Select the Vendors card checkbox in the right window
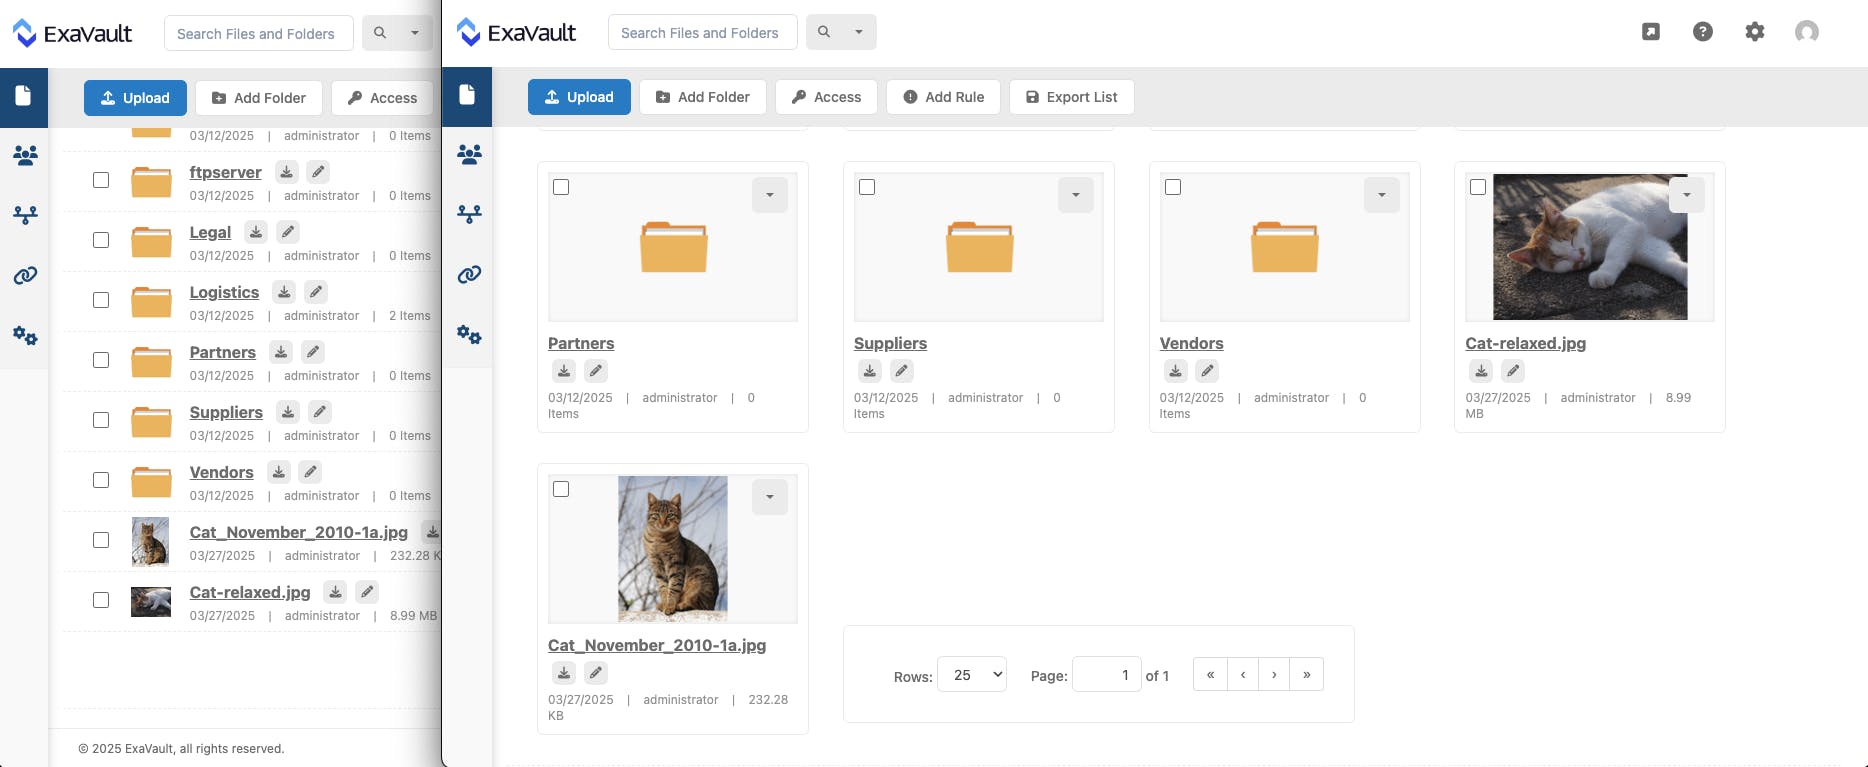Screen dimensions: 1868x767 tap(1173, 187)
